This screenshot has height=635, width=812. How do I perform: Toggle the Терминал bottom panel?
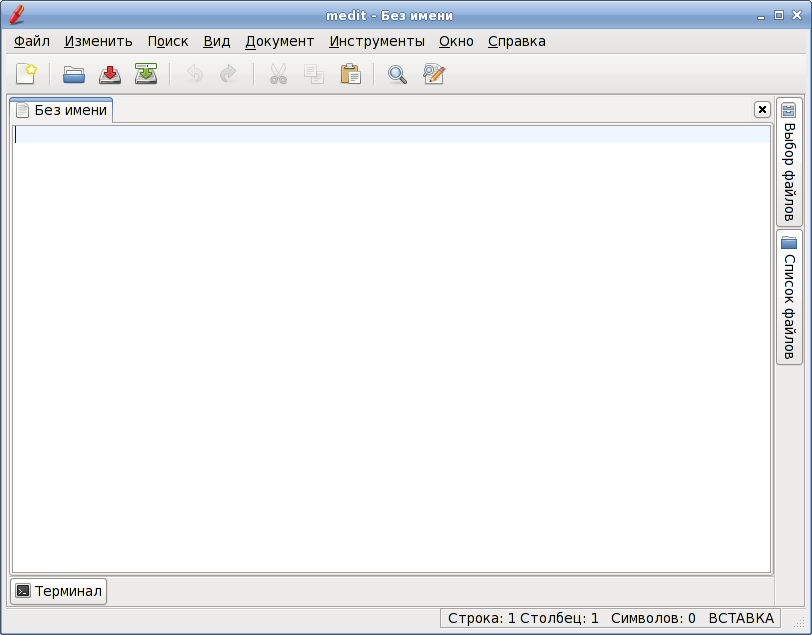tap(59, 591)
